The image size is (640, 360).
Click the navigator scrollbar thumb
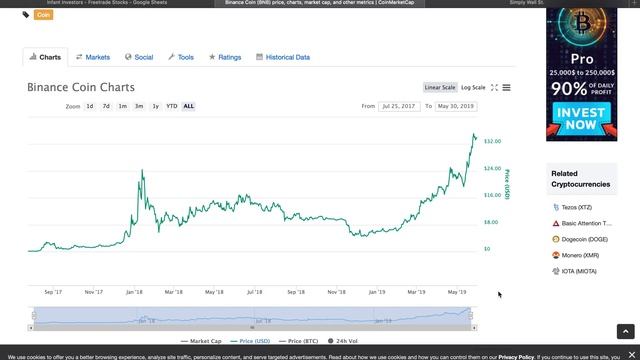(252, 328)
